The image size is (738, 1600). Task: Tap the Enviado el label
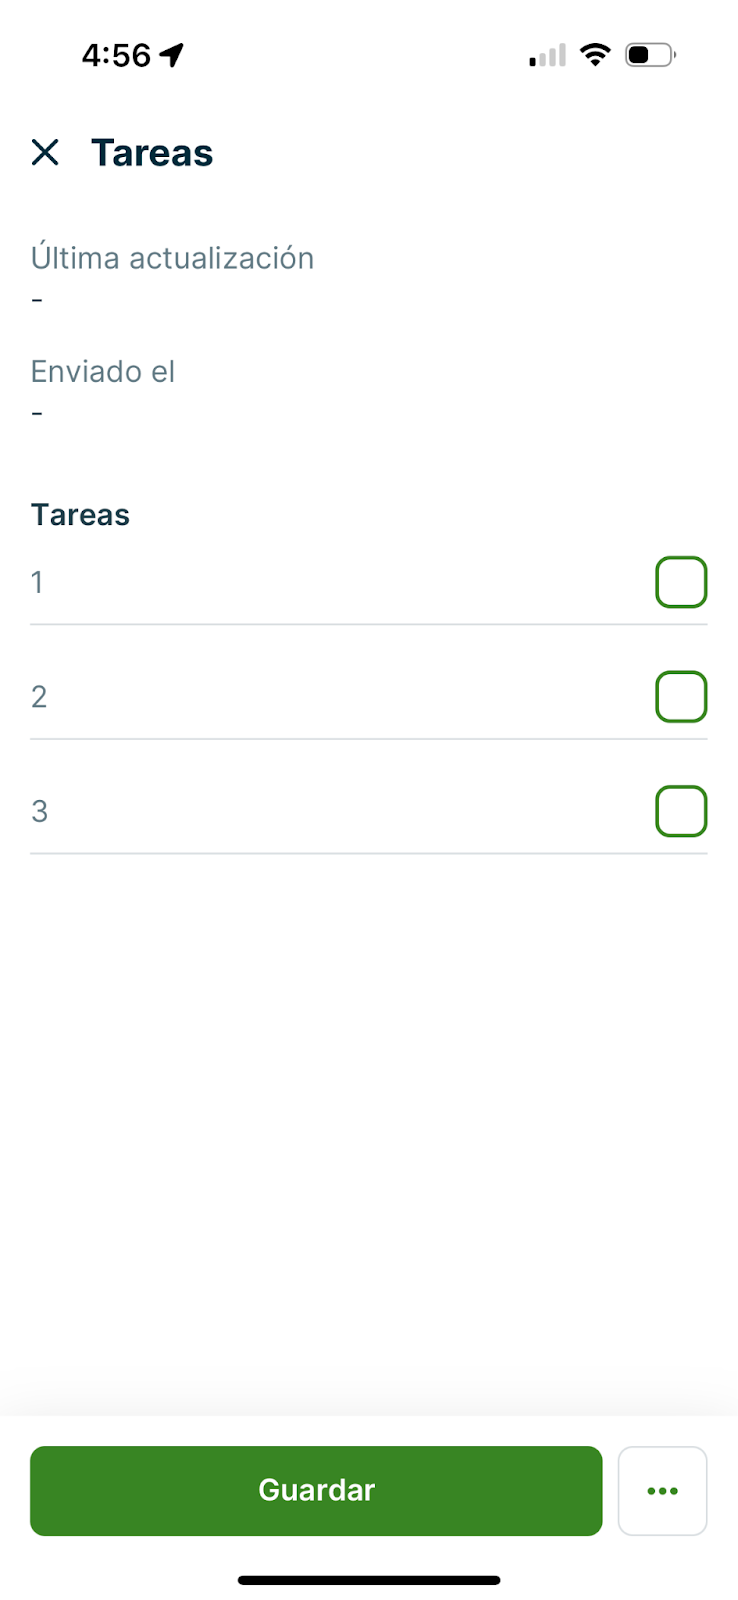103,372
